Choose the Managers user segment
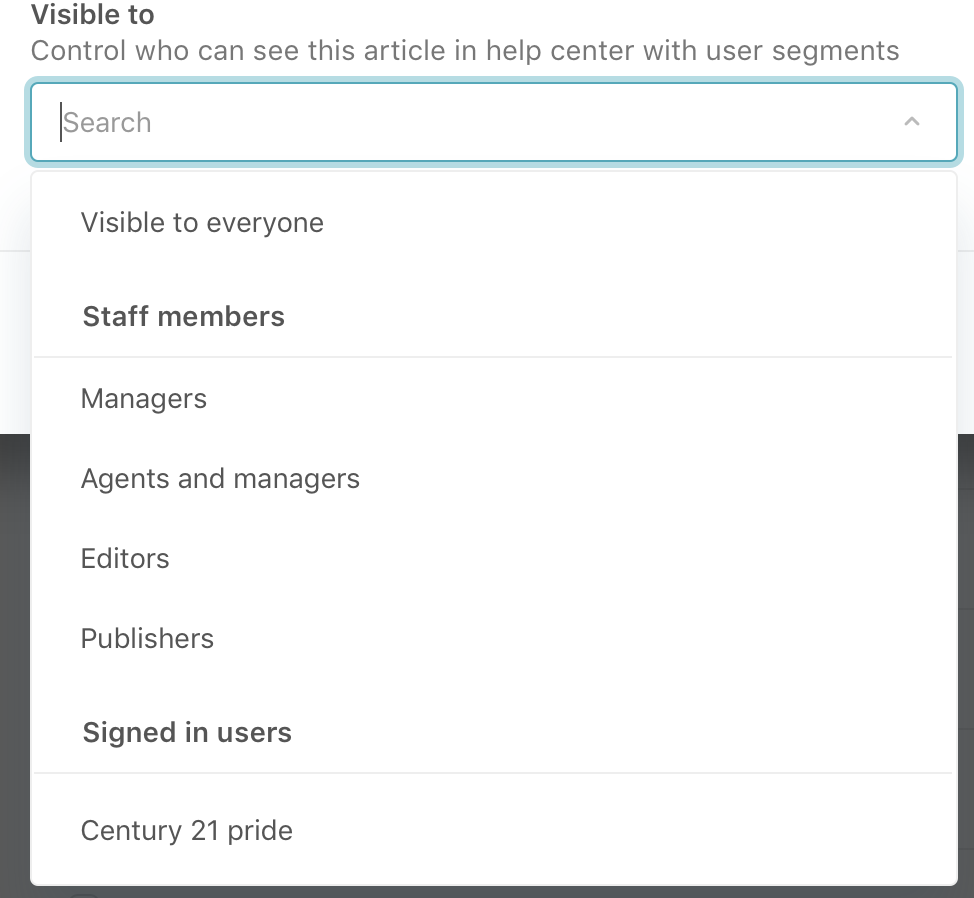Screen dimensions: 974x898 tap(144, 399)
